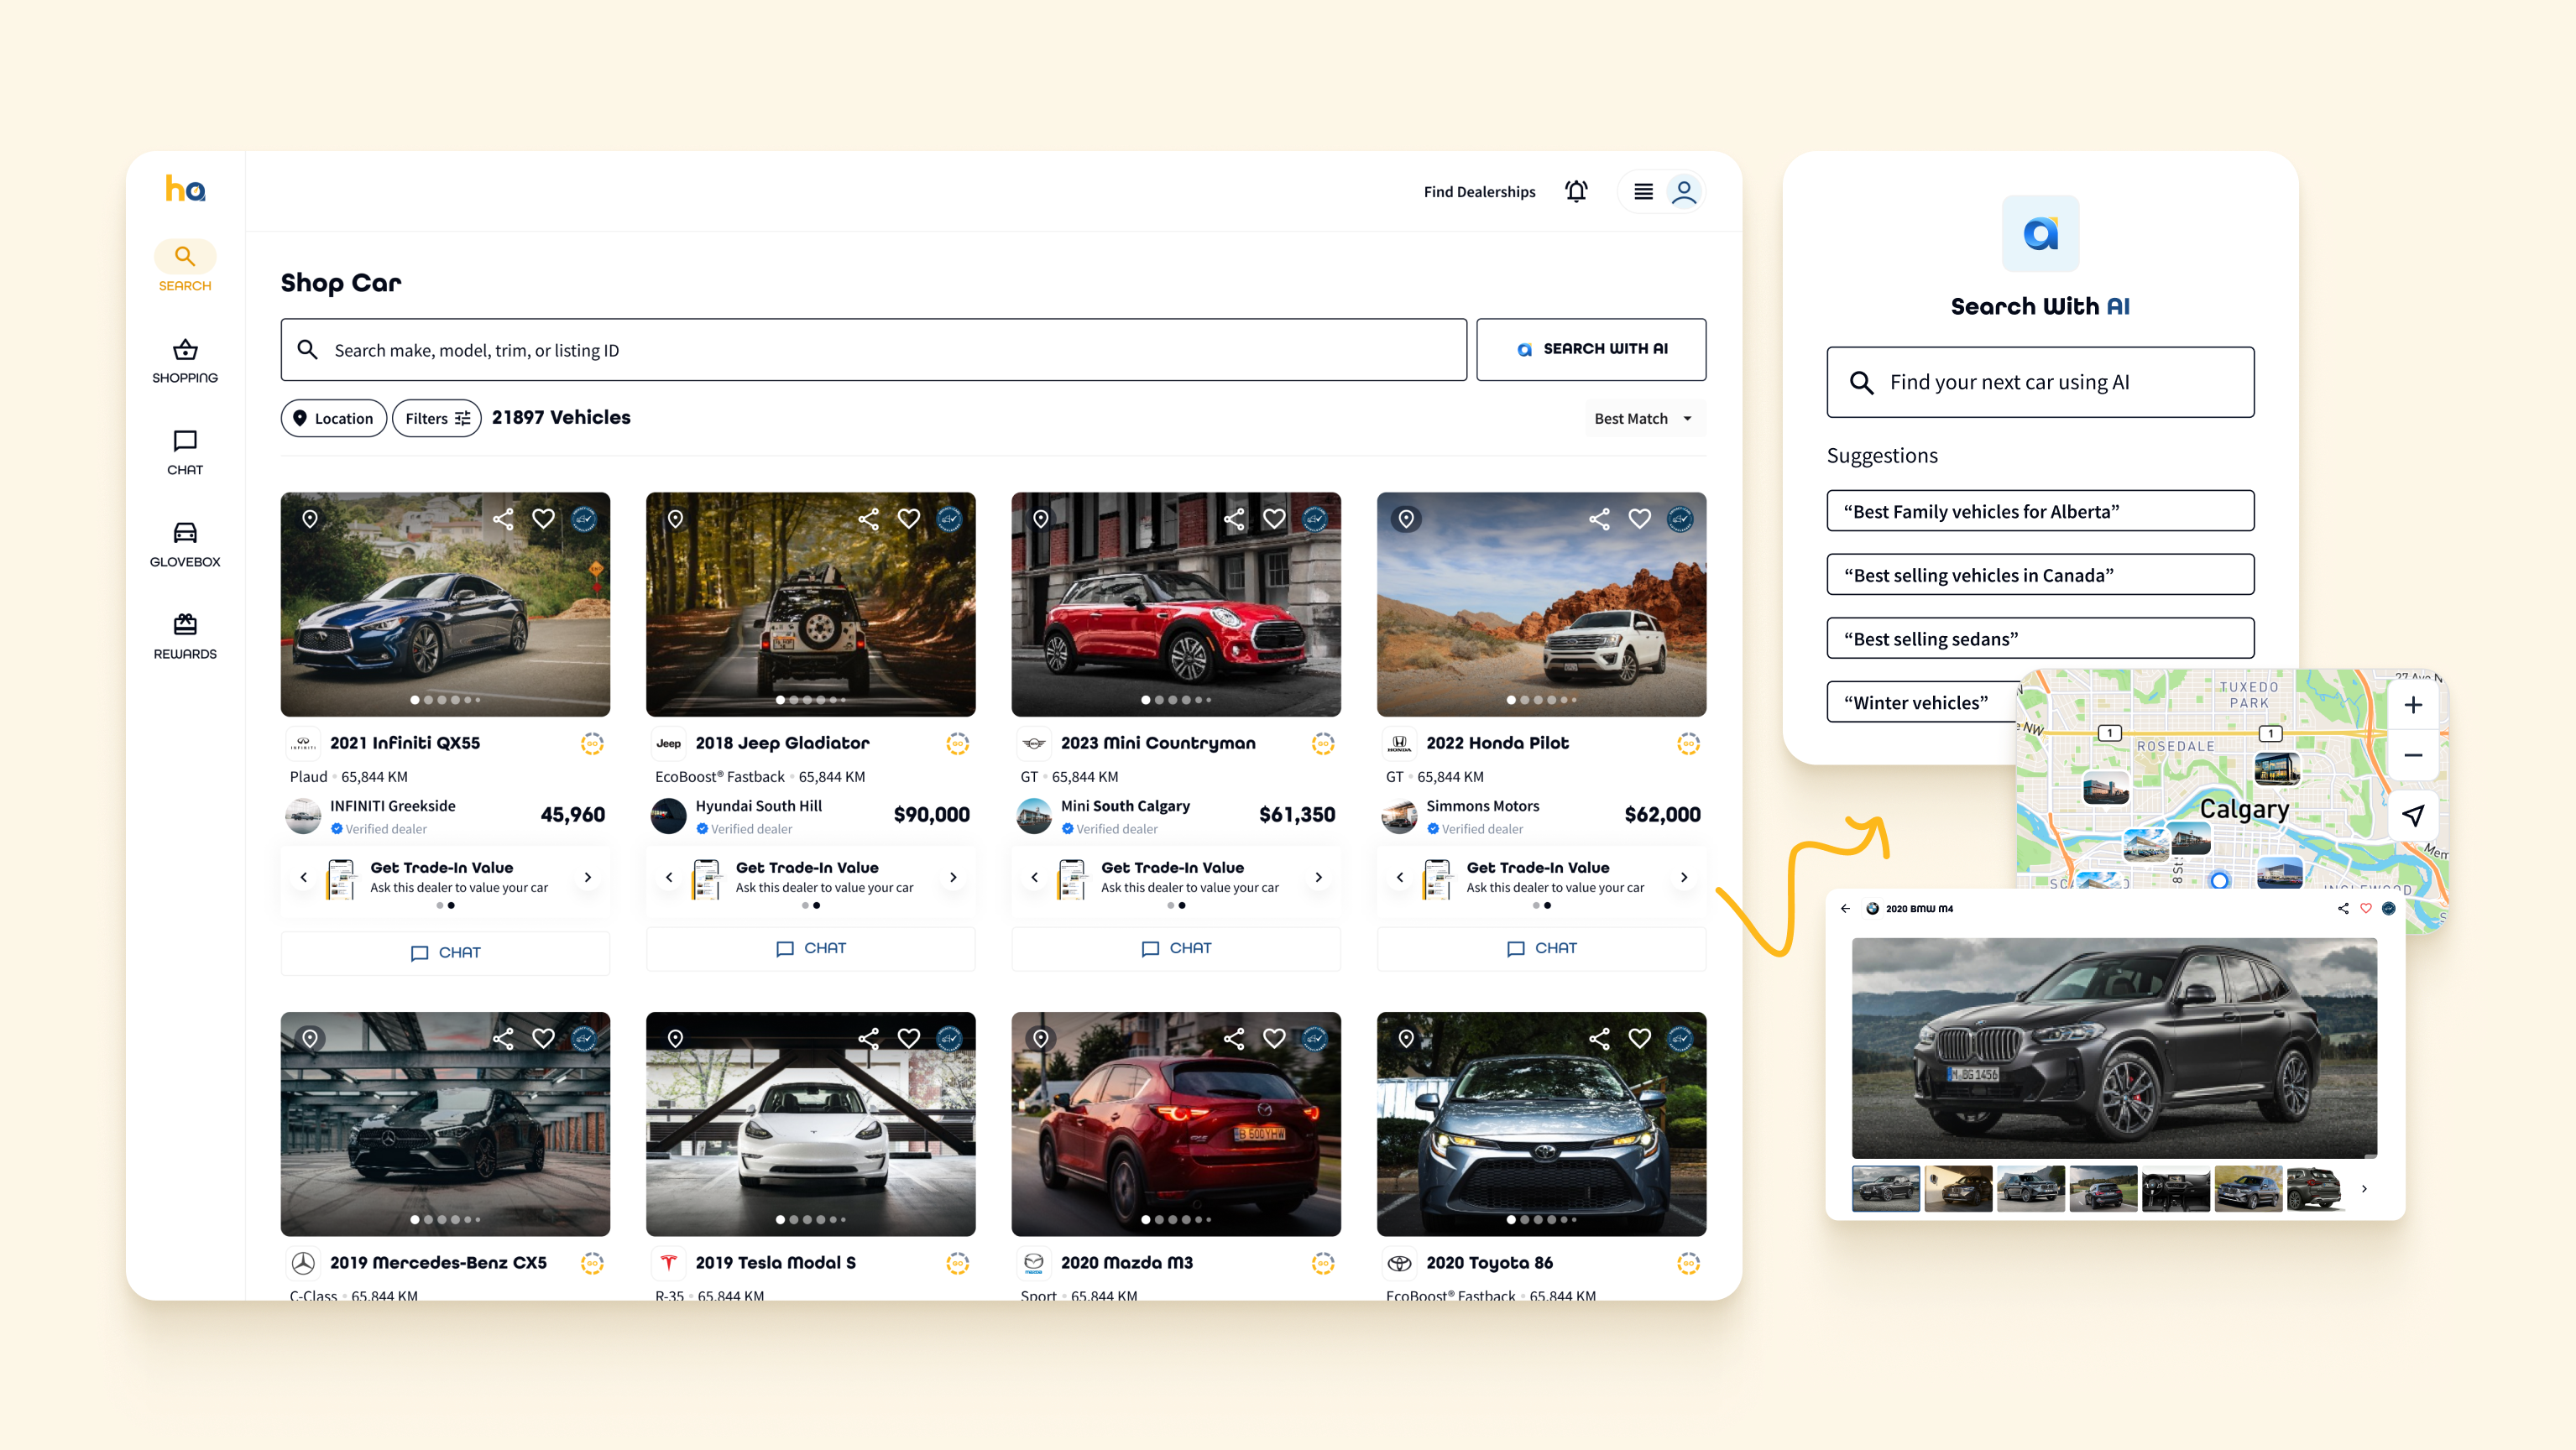
Task: Pick the "Best selling sedans" suggestion
Action: [2040, 638]
